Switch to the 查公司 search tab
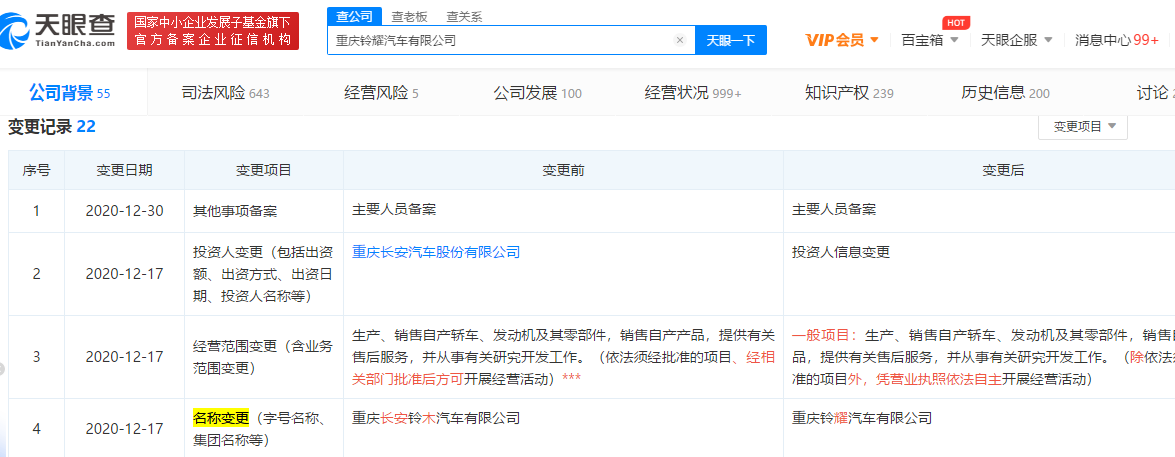 pyautogui.click(x=354, y=16)
